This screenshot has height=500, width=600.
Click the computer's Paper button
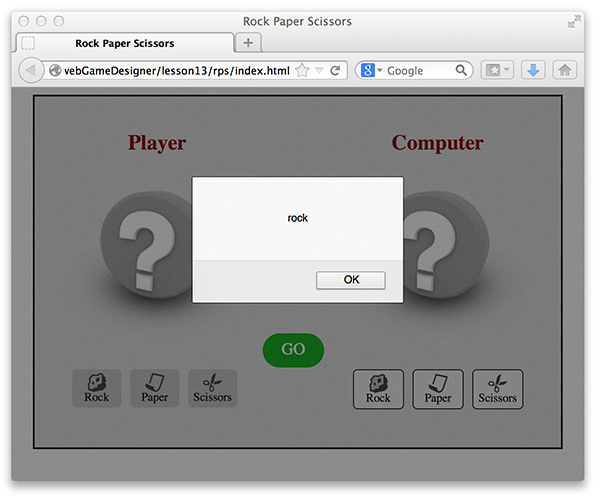(x=438, y=389)
